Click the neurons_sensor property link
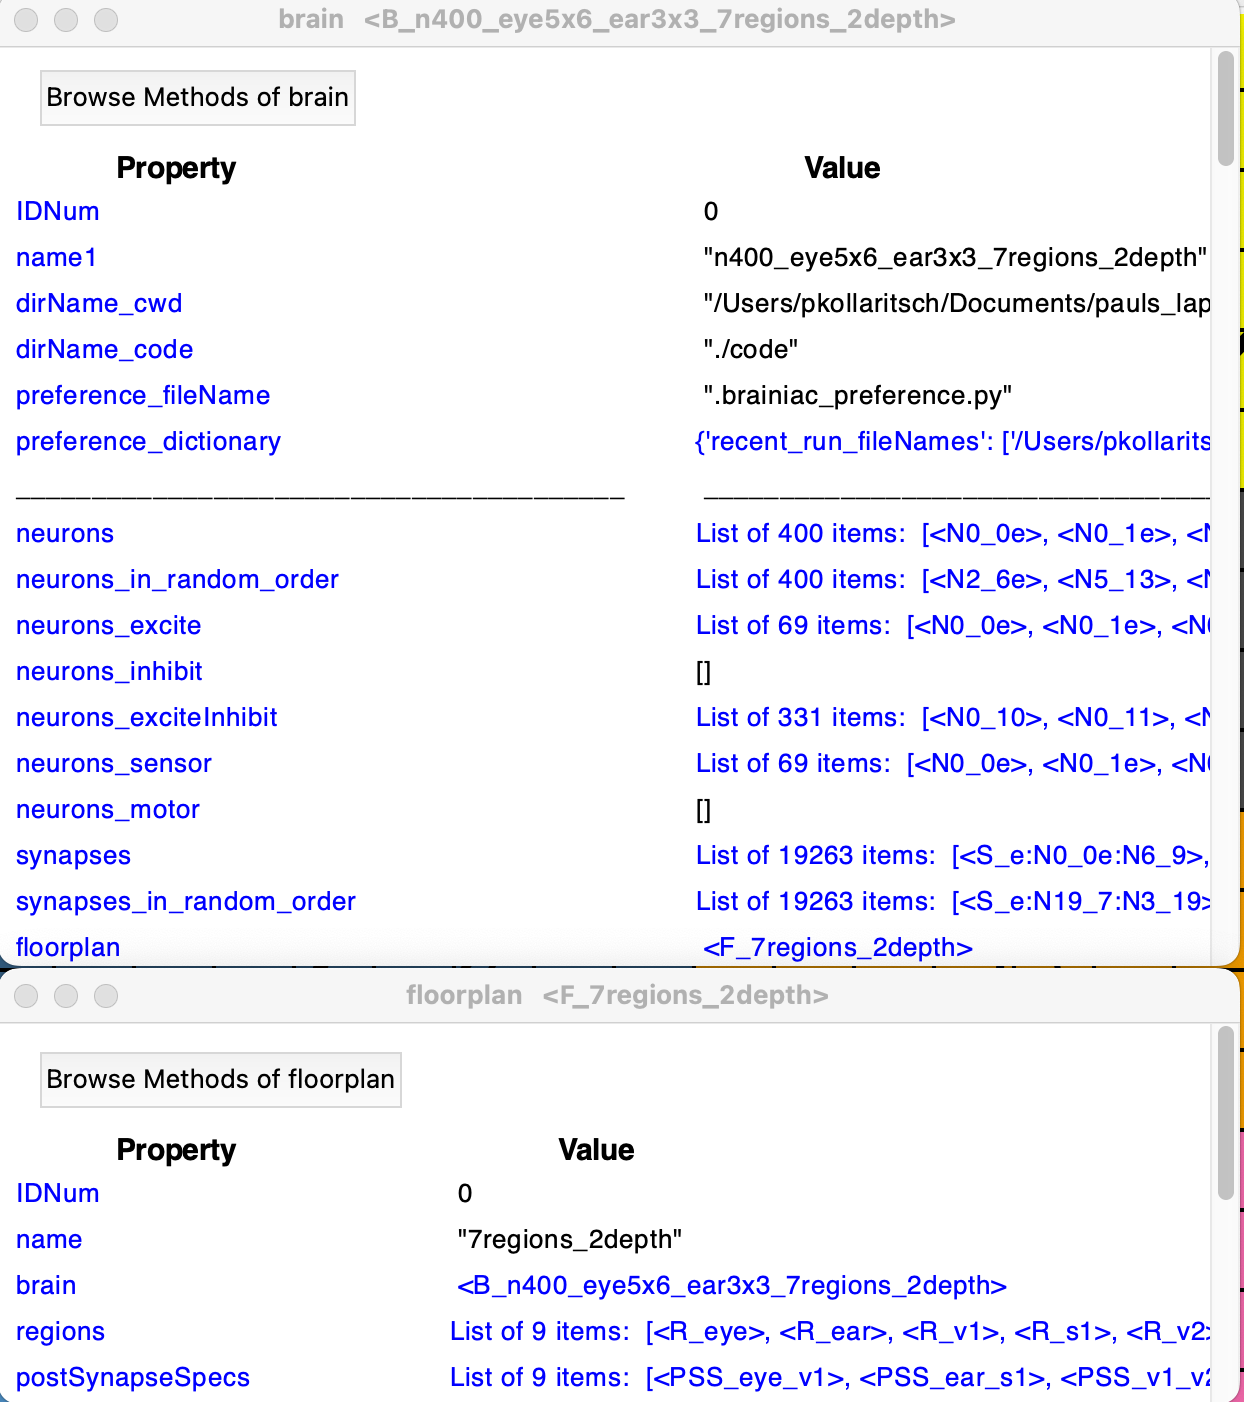Viewport: 1244px width, 1402px height. (114, 763)
